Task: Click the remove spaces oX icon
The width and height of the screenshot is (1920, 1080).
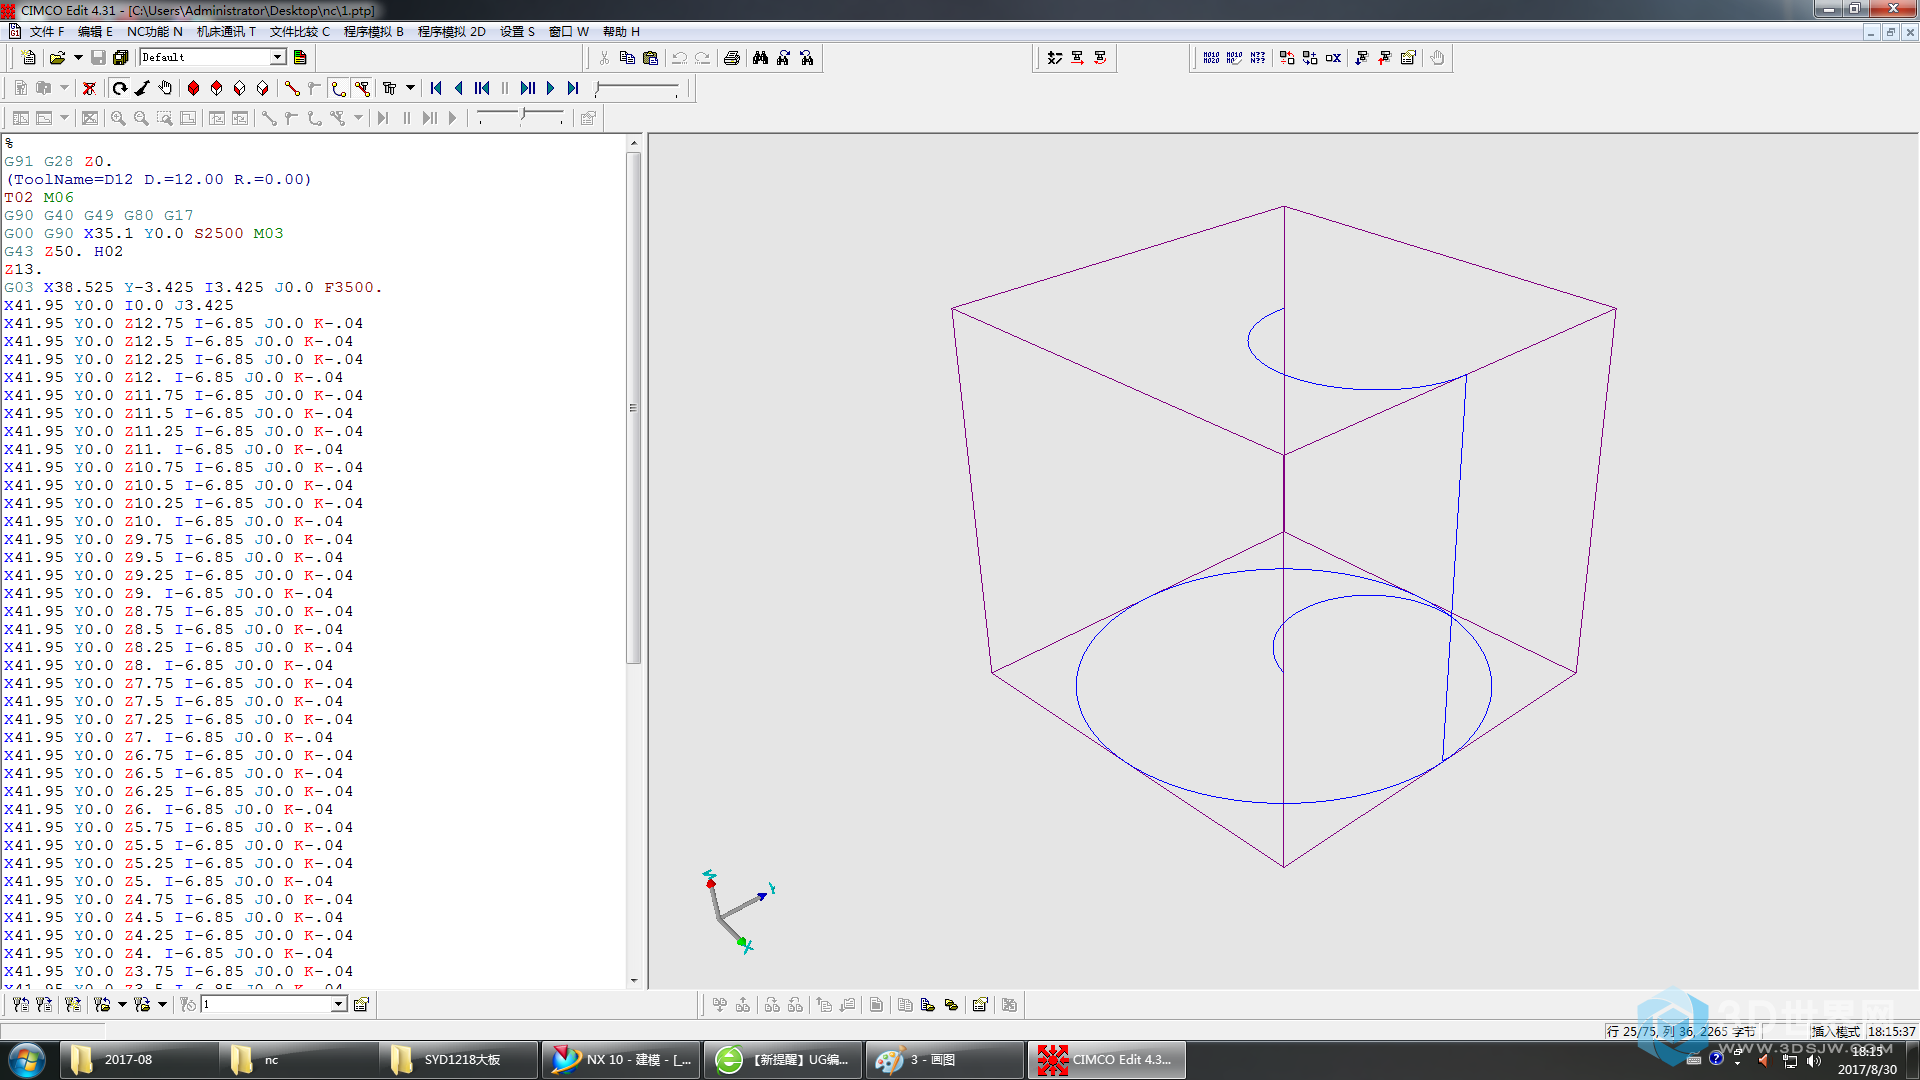Action: coord(1333,58)
